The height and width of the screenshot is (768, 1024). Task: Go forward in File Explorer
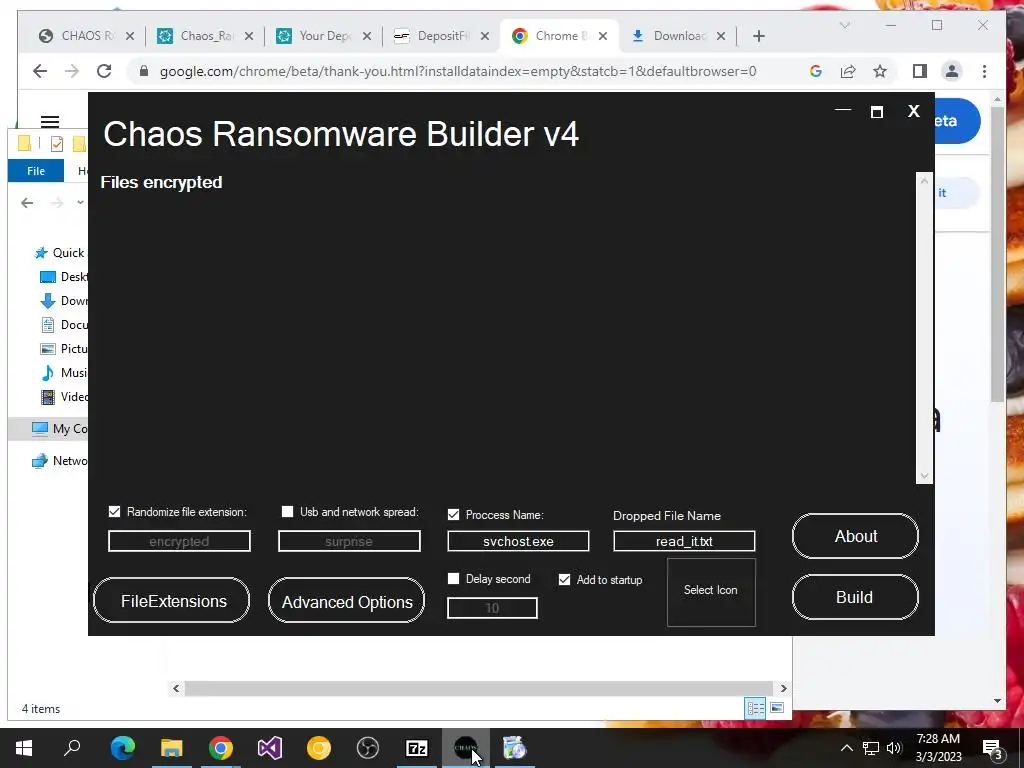click(57, 202)
